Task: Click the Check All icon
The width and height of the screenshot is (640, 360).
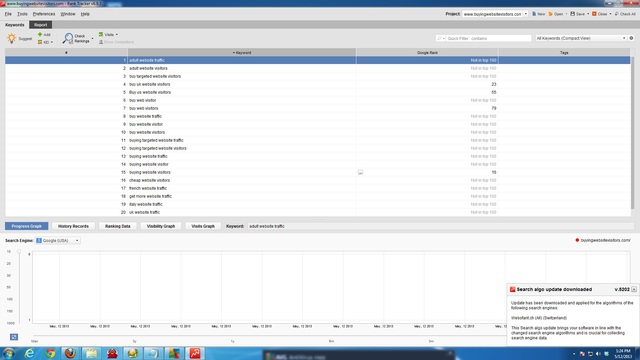Action: pyautogui.click(x=617, y=14)
